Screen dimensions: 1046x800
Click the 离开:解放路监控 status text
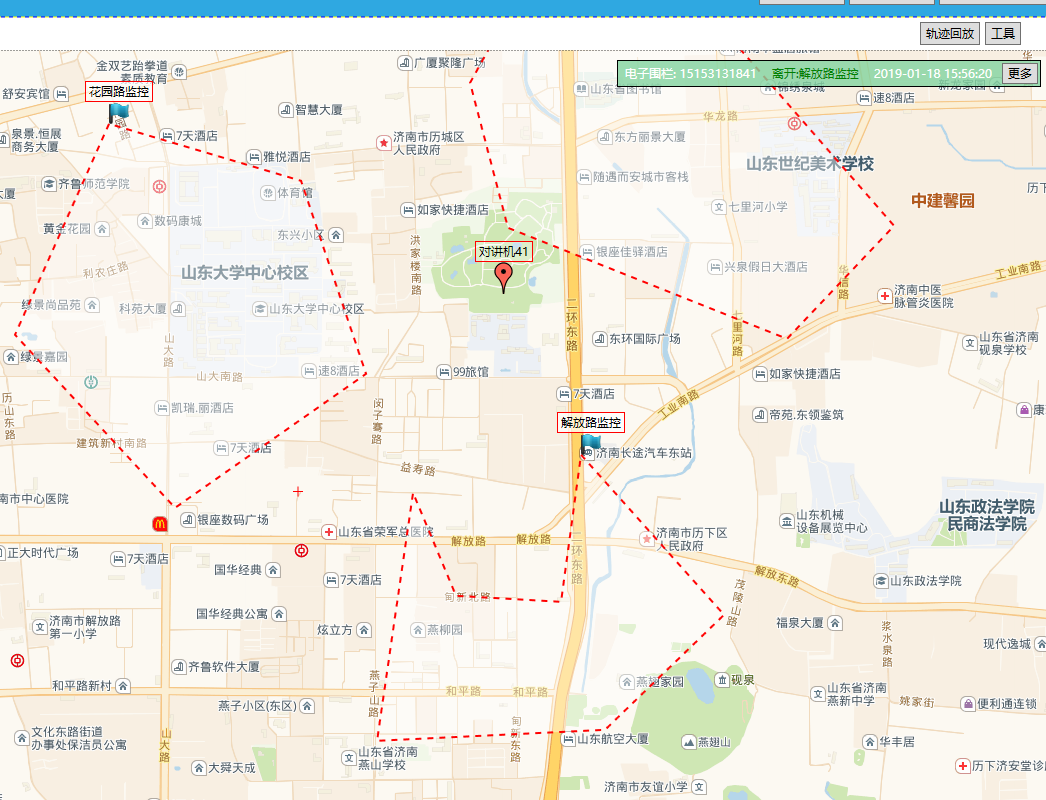(815, 74)
